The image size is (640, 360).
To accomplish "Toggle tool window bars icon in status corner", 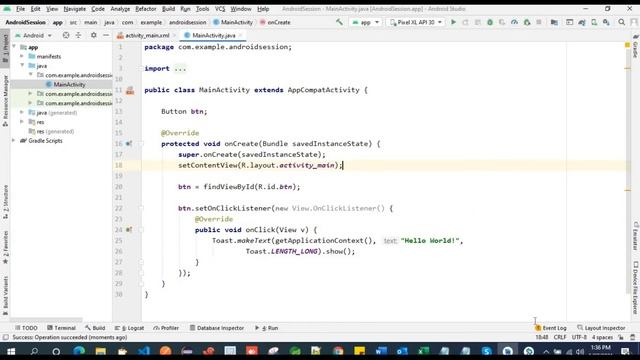I will point(5,338).
